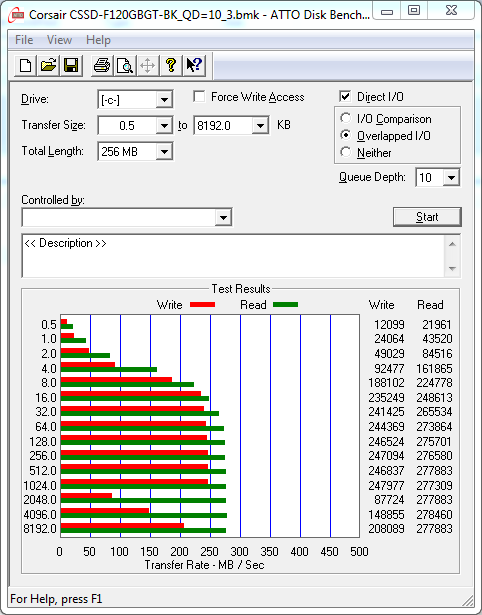Select the Neither radio button
This screenshot has height=615, width=482.
pyautogui.click(x=346, y=152)
